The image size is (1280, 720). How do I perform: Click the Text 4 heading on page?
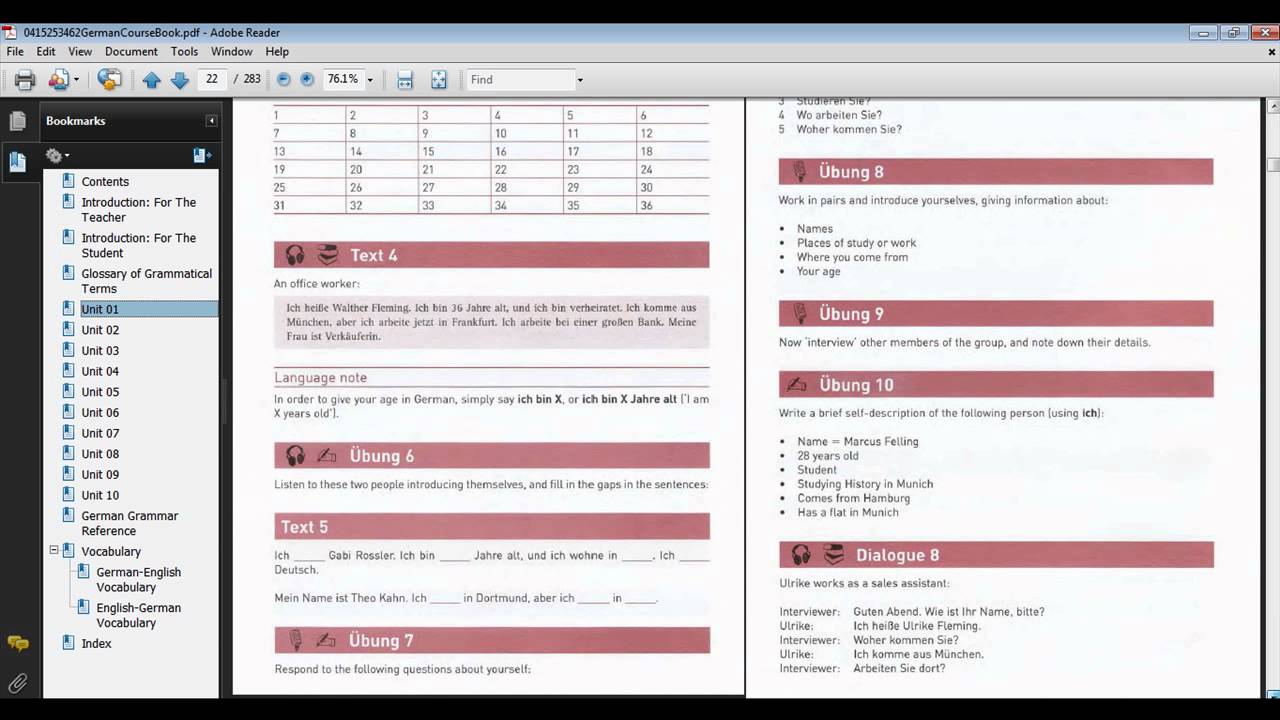pyautogui.click(x=373, y=255)
